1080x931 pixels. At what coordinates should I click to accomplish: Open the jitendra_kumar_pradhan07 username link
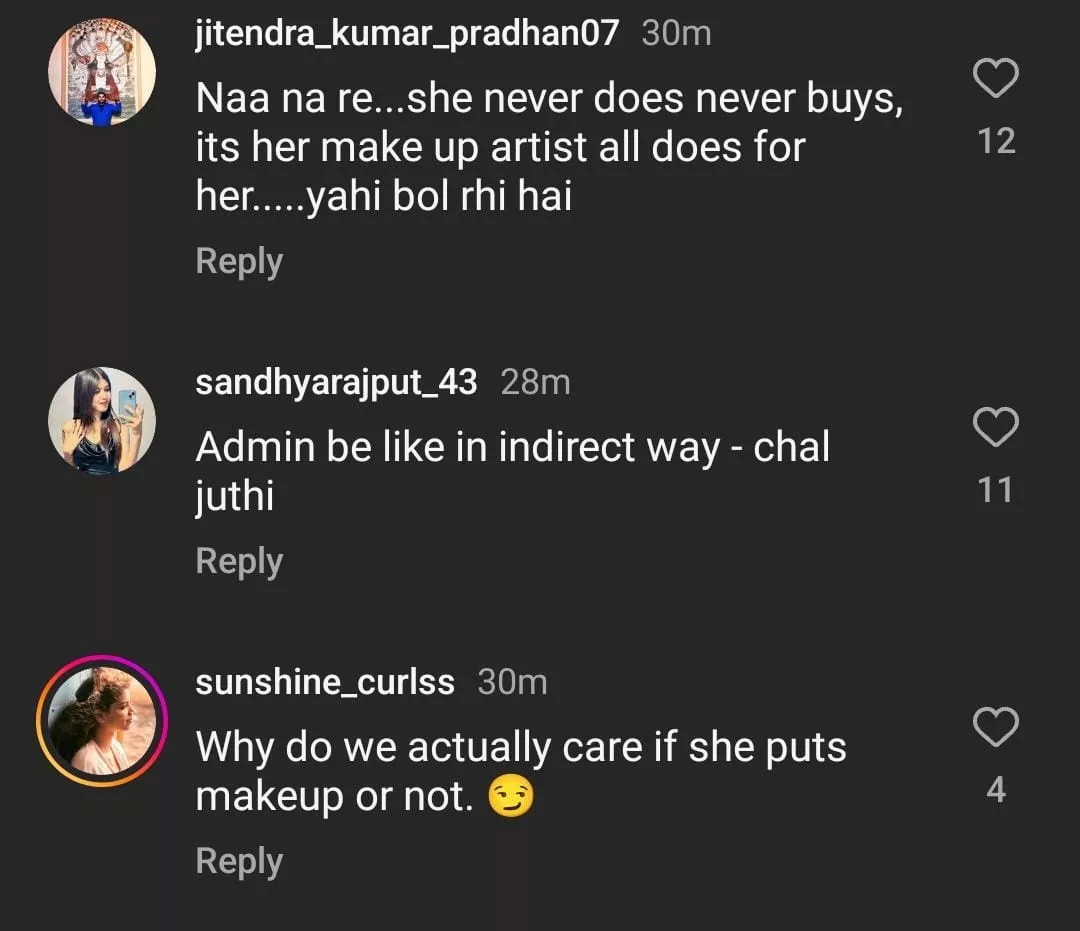point(407,33)
